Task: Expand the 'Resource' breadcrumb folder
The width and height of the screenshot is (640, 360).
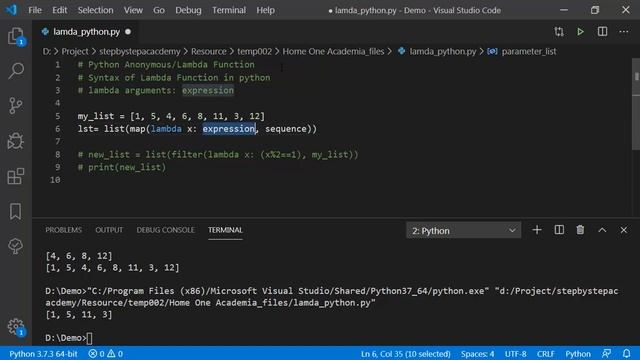Action: (209, 51)
